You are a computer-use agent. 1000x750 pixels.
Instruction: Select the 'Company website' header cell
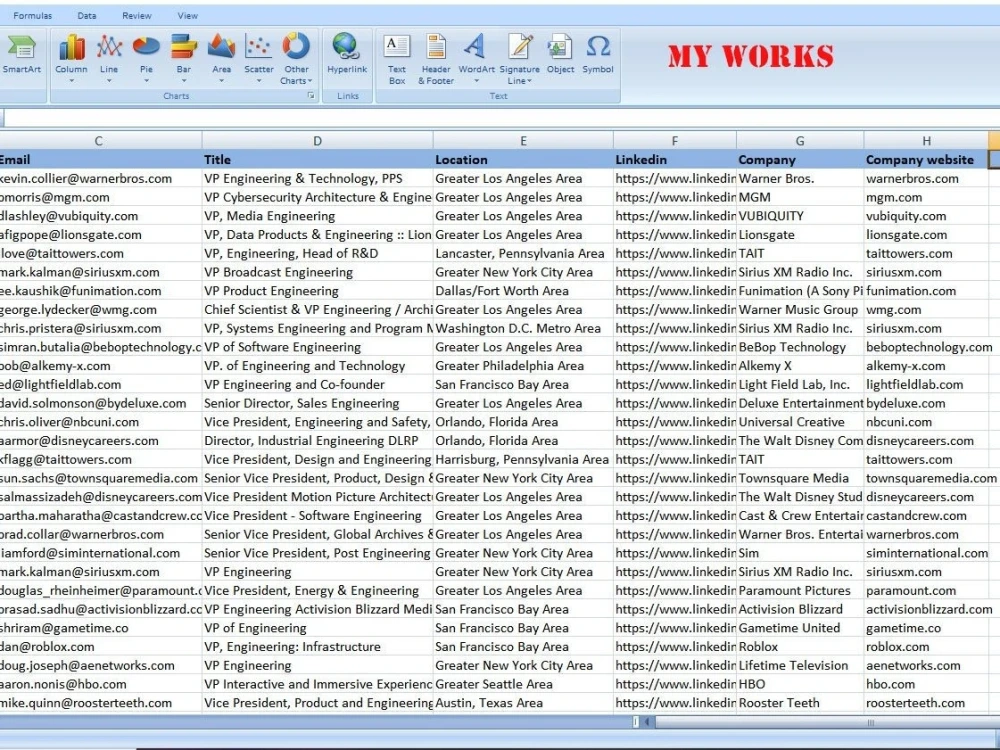926,159
